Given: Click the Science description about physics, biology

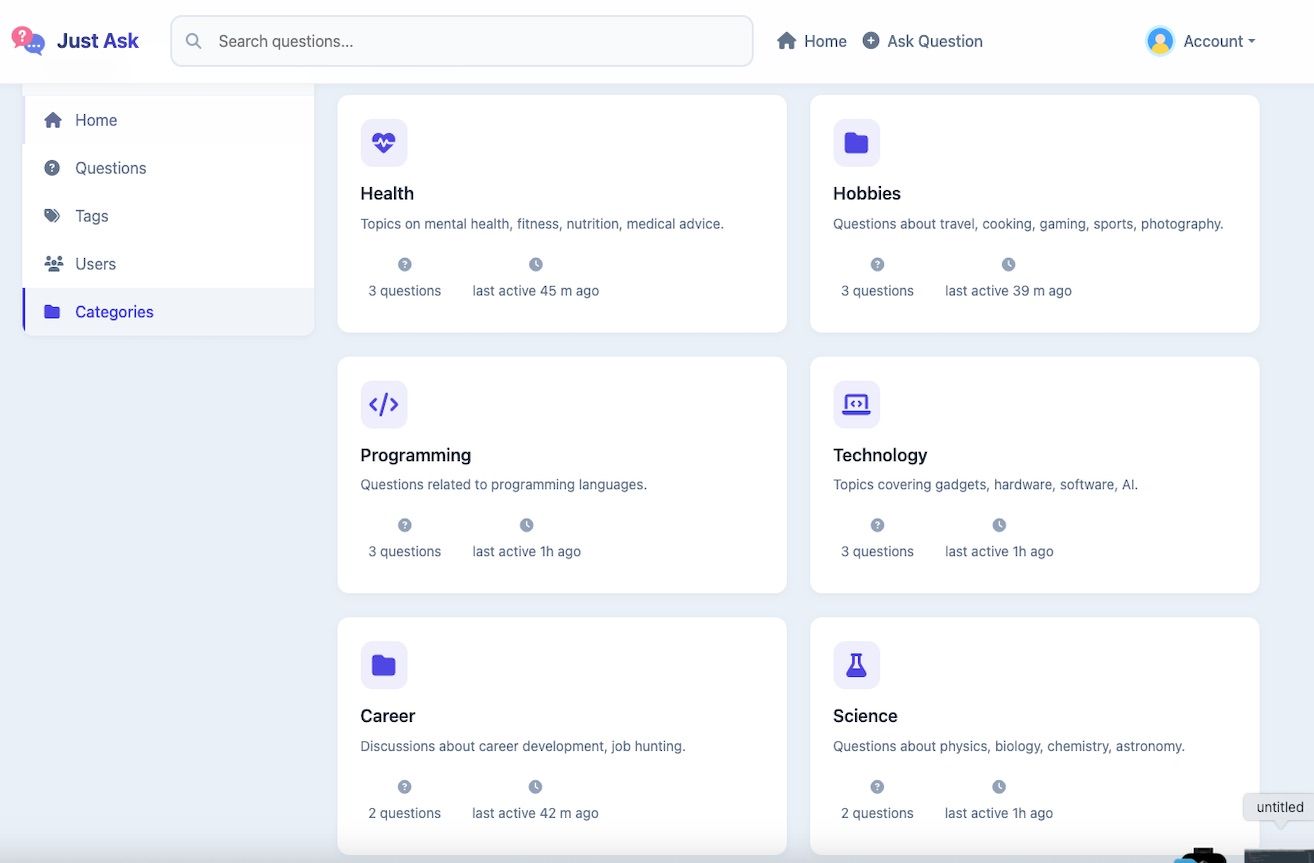Looking at the screenshot, I should point(1009,746).
